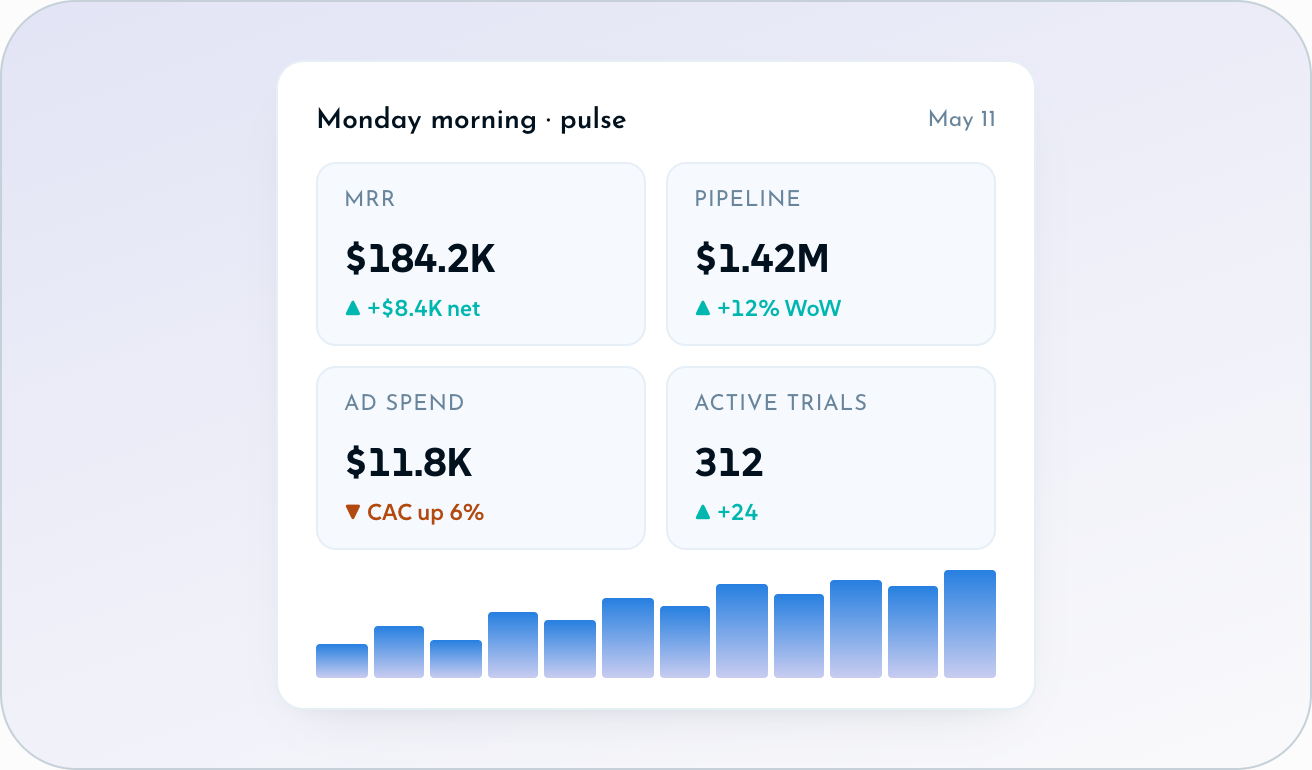1312x770 pixels.
Task: Click the up triangle beside +24
Action: tap(702, 512)
